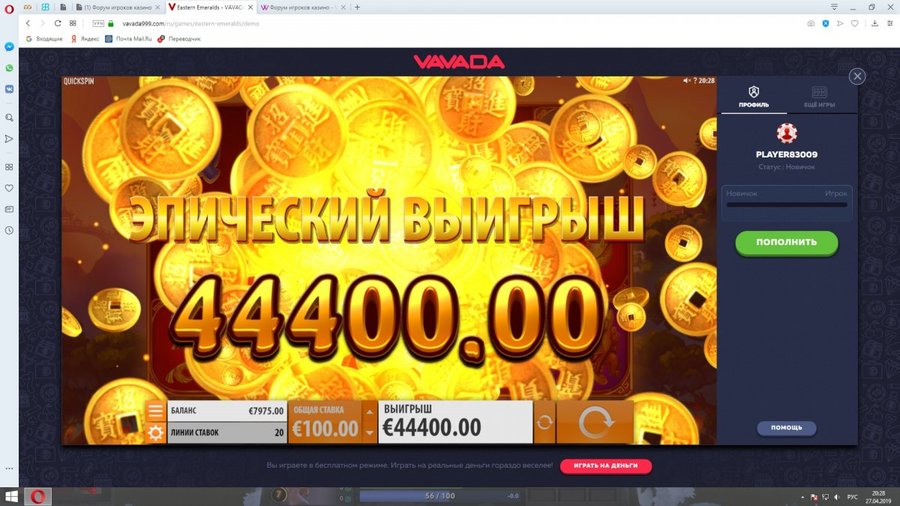Image resolution: width=900 pixels, height=506 pixels.
Task: Close the game panel with X
Action: tap(857, 76)
